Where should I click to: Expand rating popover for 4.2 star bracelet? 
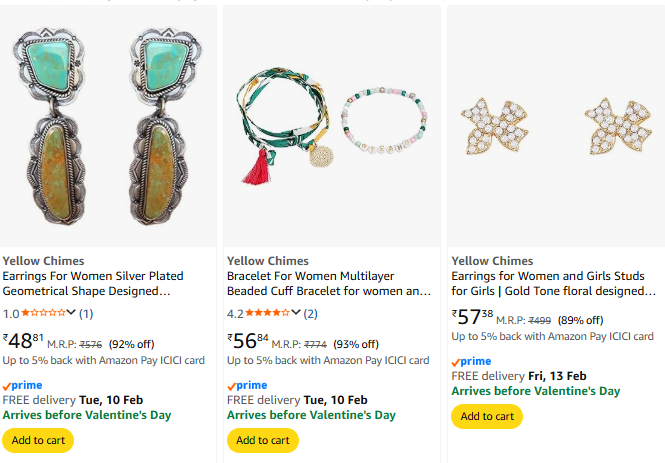click(296, 313)
